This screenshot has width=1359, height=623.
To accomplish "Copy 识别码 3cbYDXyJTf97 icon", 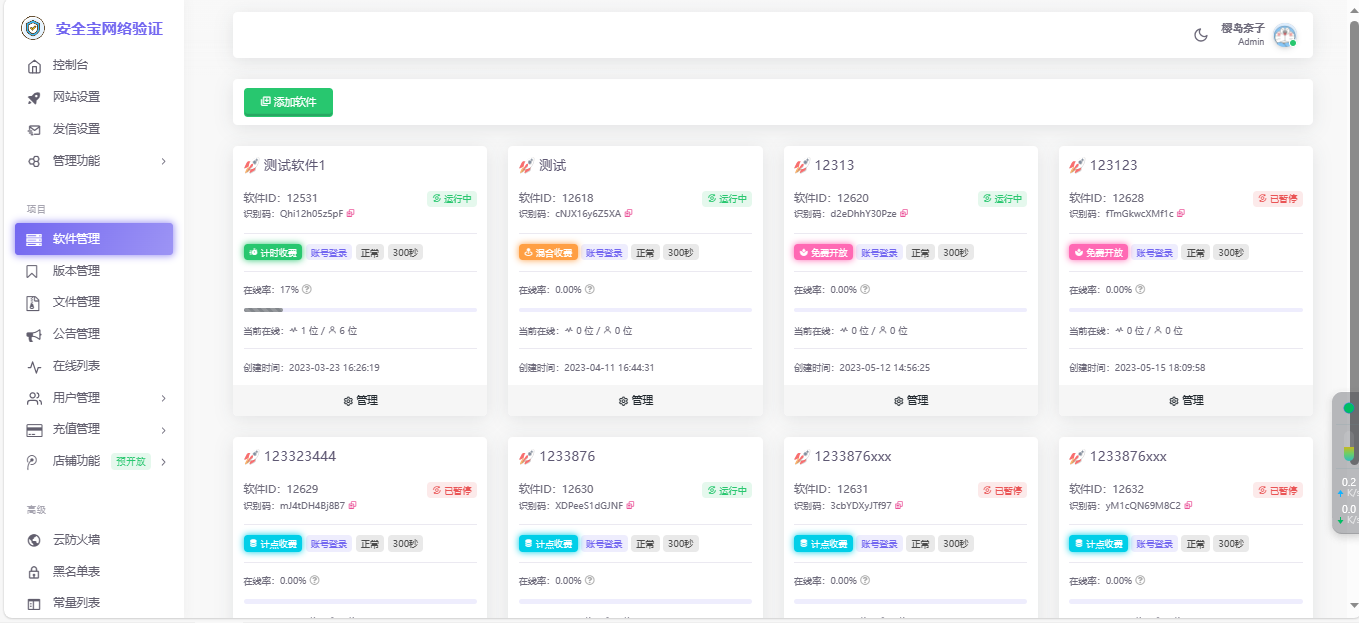I will (x=899, y=505).
